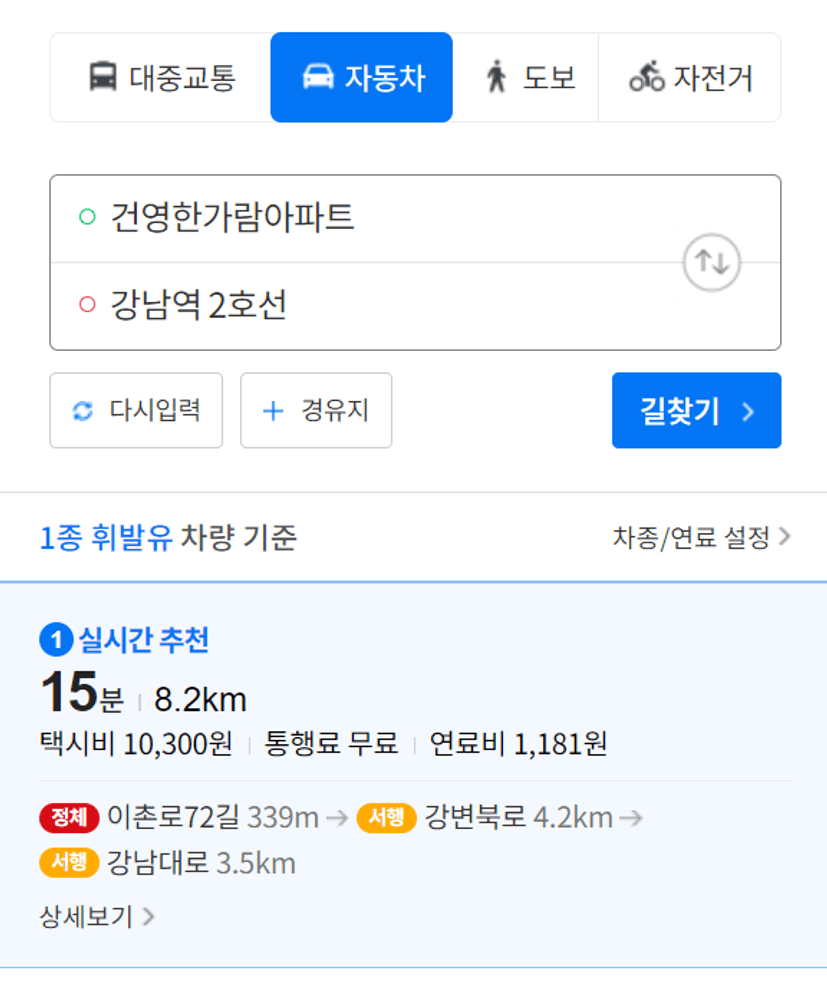
Task: Click the 정체 congestion badge for 이촌로72길
Action: pyautogui.click(x=69, y=818)
